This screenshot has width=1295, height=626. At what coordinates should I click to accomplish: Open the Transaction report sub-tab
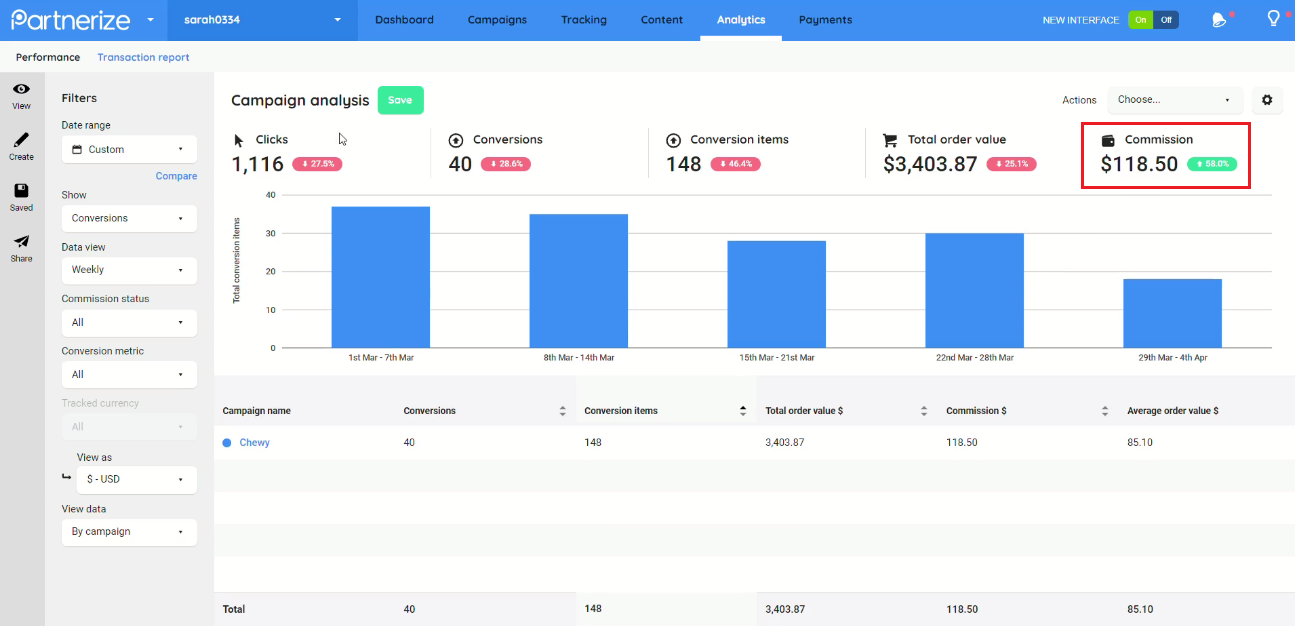143,57
